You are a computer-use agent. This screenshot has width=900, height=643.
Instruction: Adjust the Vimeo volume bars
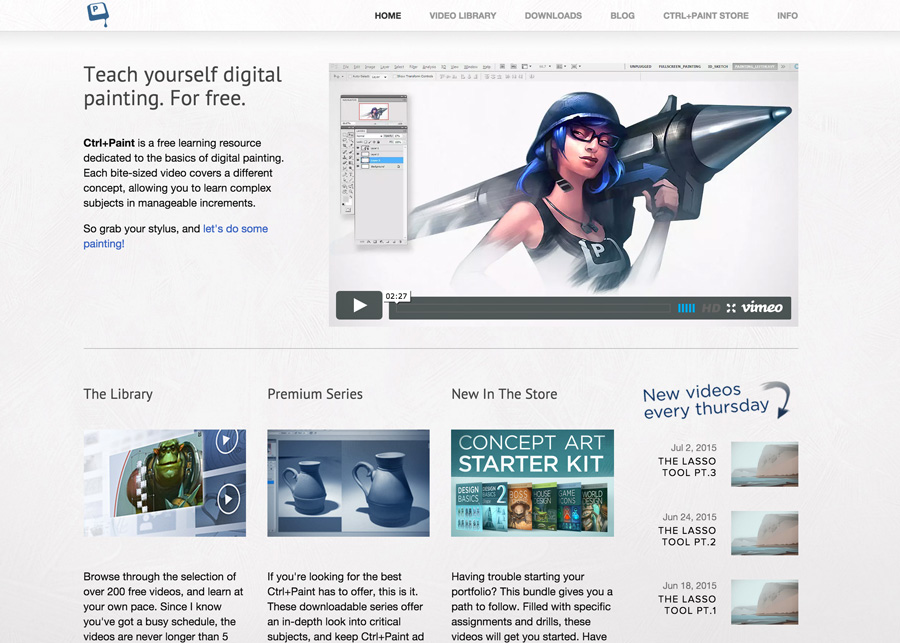click(x=686, y=308)
